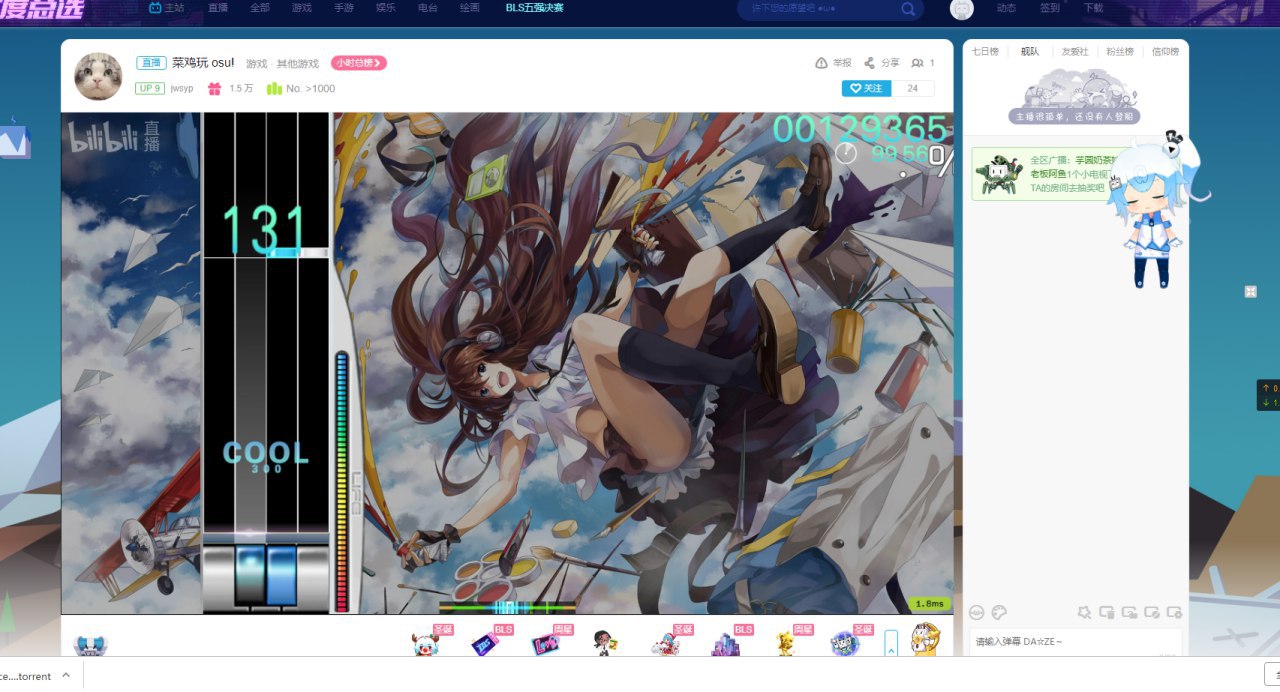Open the 直播 item in top navigation
This screenshot has width=1280, height=692.
[218, 8]
